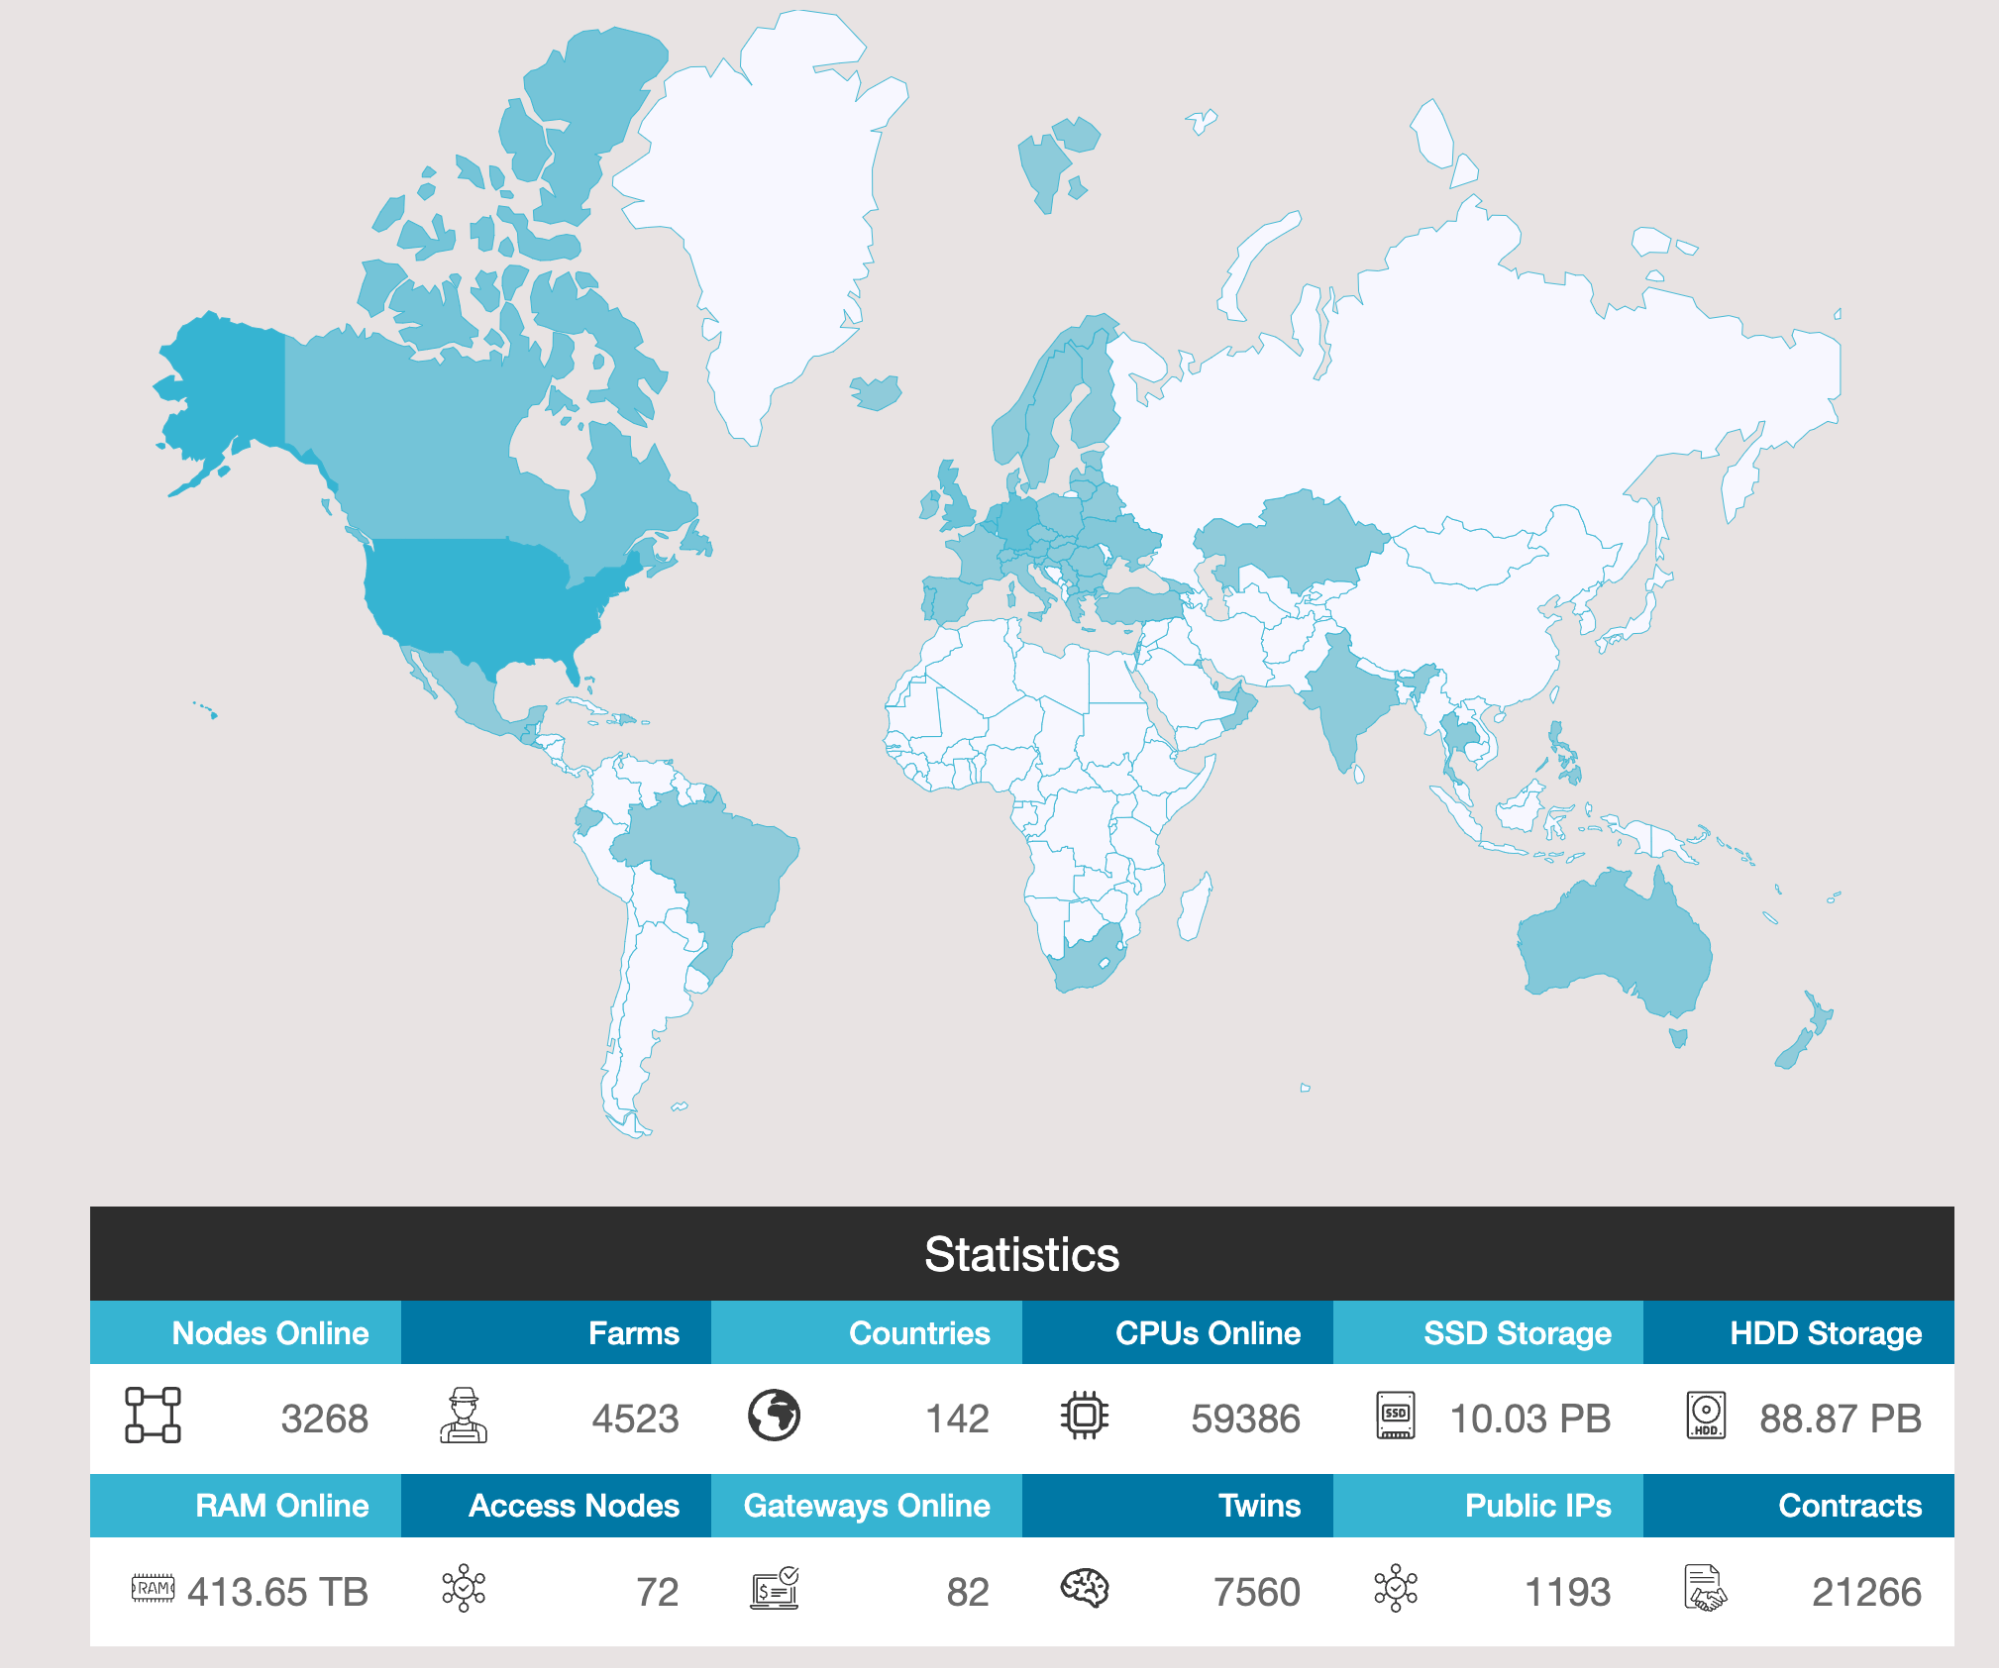Viewport: 1999px width, 1669px height.
Task: Click the brain icon under Twins
Action: coord(1084,1588)
